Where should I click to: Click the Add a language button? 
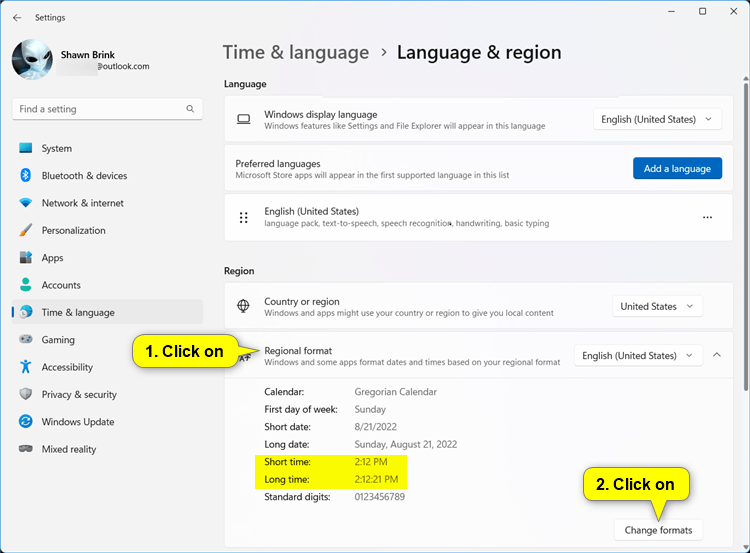677,169
